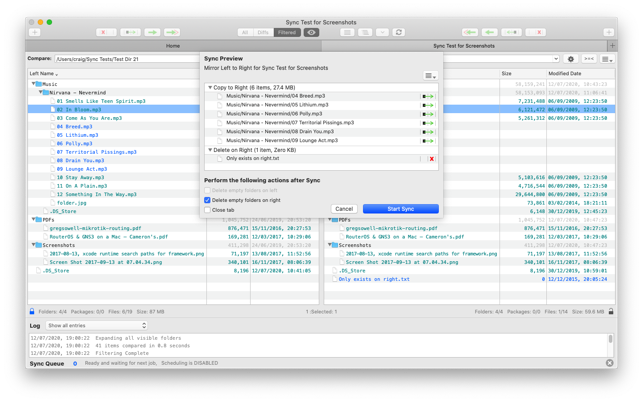Select Music/Nirvana - Nevermind/04 Breed.mp3 preview row
This screenshot has height=402, width=643.
(321, 96)
